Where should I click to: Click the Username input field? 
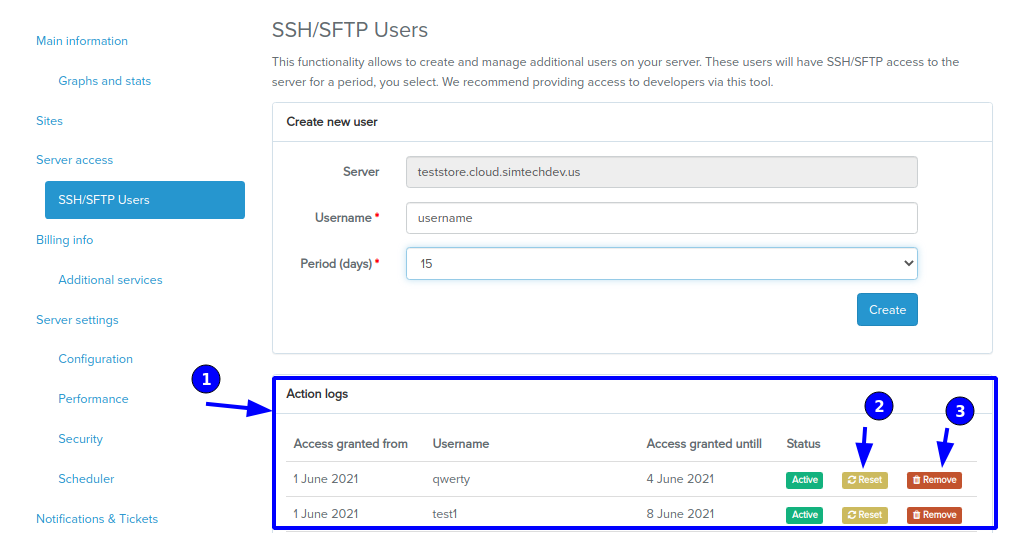tap(662, 218)
